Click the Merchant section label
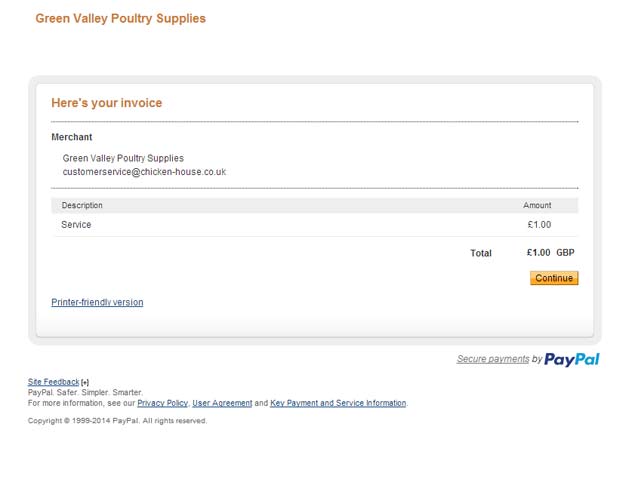The height and width of the screenshot is (482, 632). pos(72,137)
